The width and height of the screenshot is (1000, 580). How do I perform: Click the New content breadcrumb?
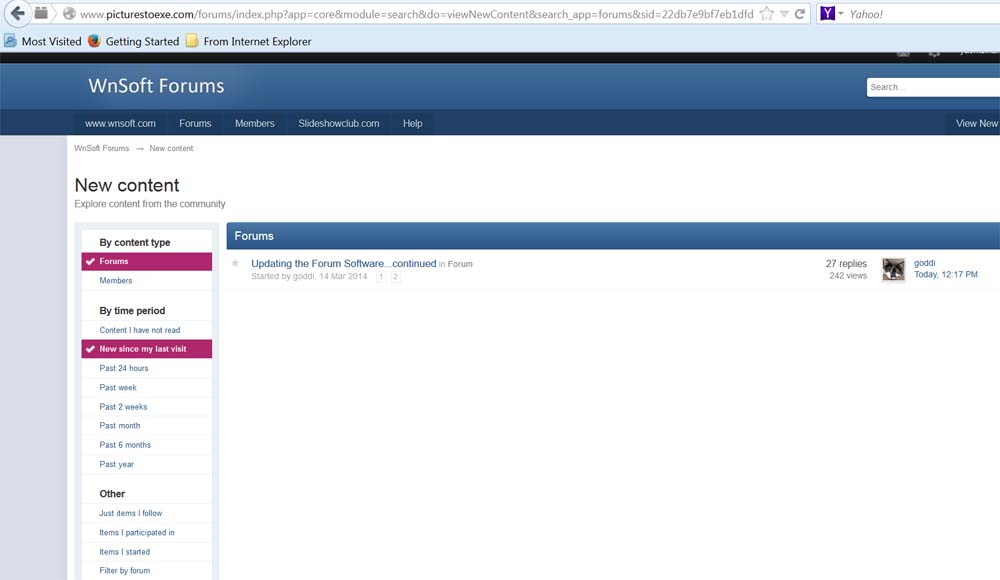pyautogui.click(x=171, y=148)
